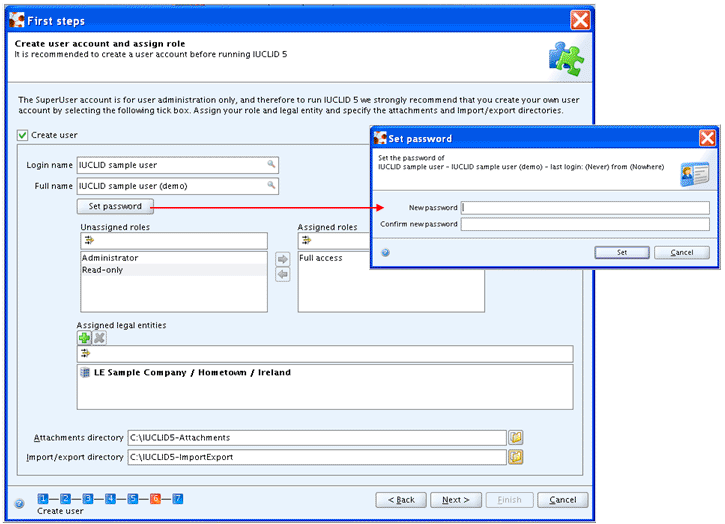Click the First steps title bar app icon

tap(17, 20)
